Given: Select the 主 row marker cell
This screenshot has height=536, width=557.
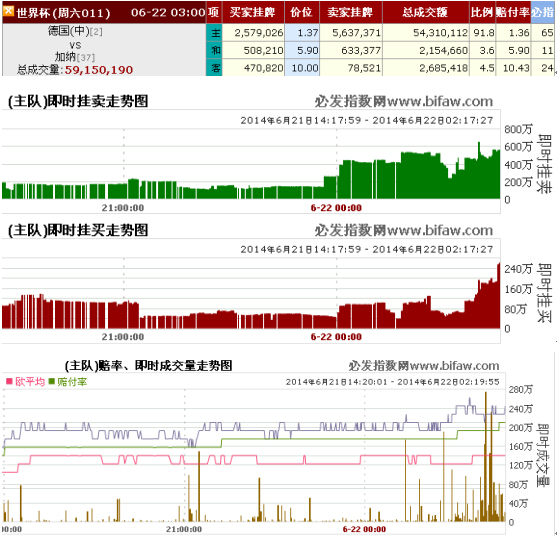Looking at the screenshot, I should point(214,33).
